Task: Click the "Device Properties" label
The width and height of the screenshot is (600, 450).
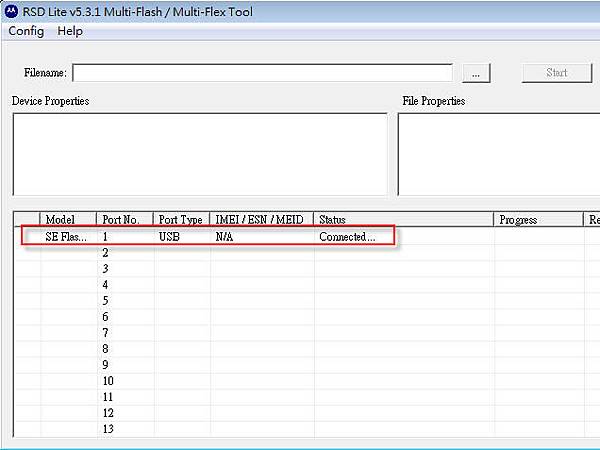Action: 51,101
